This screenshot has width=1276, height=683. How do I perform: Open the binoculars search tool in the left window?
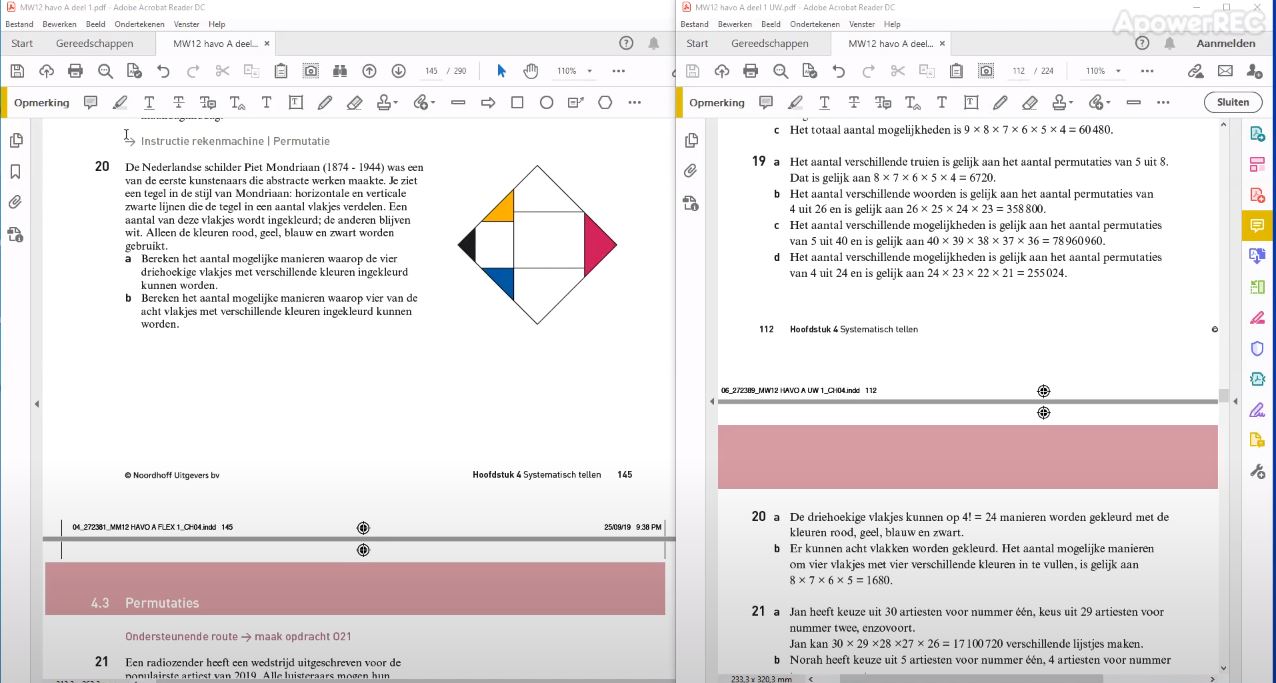point(340,71)
